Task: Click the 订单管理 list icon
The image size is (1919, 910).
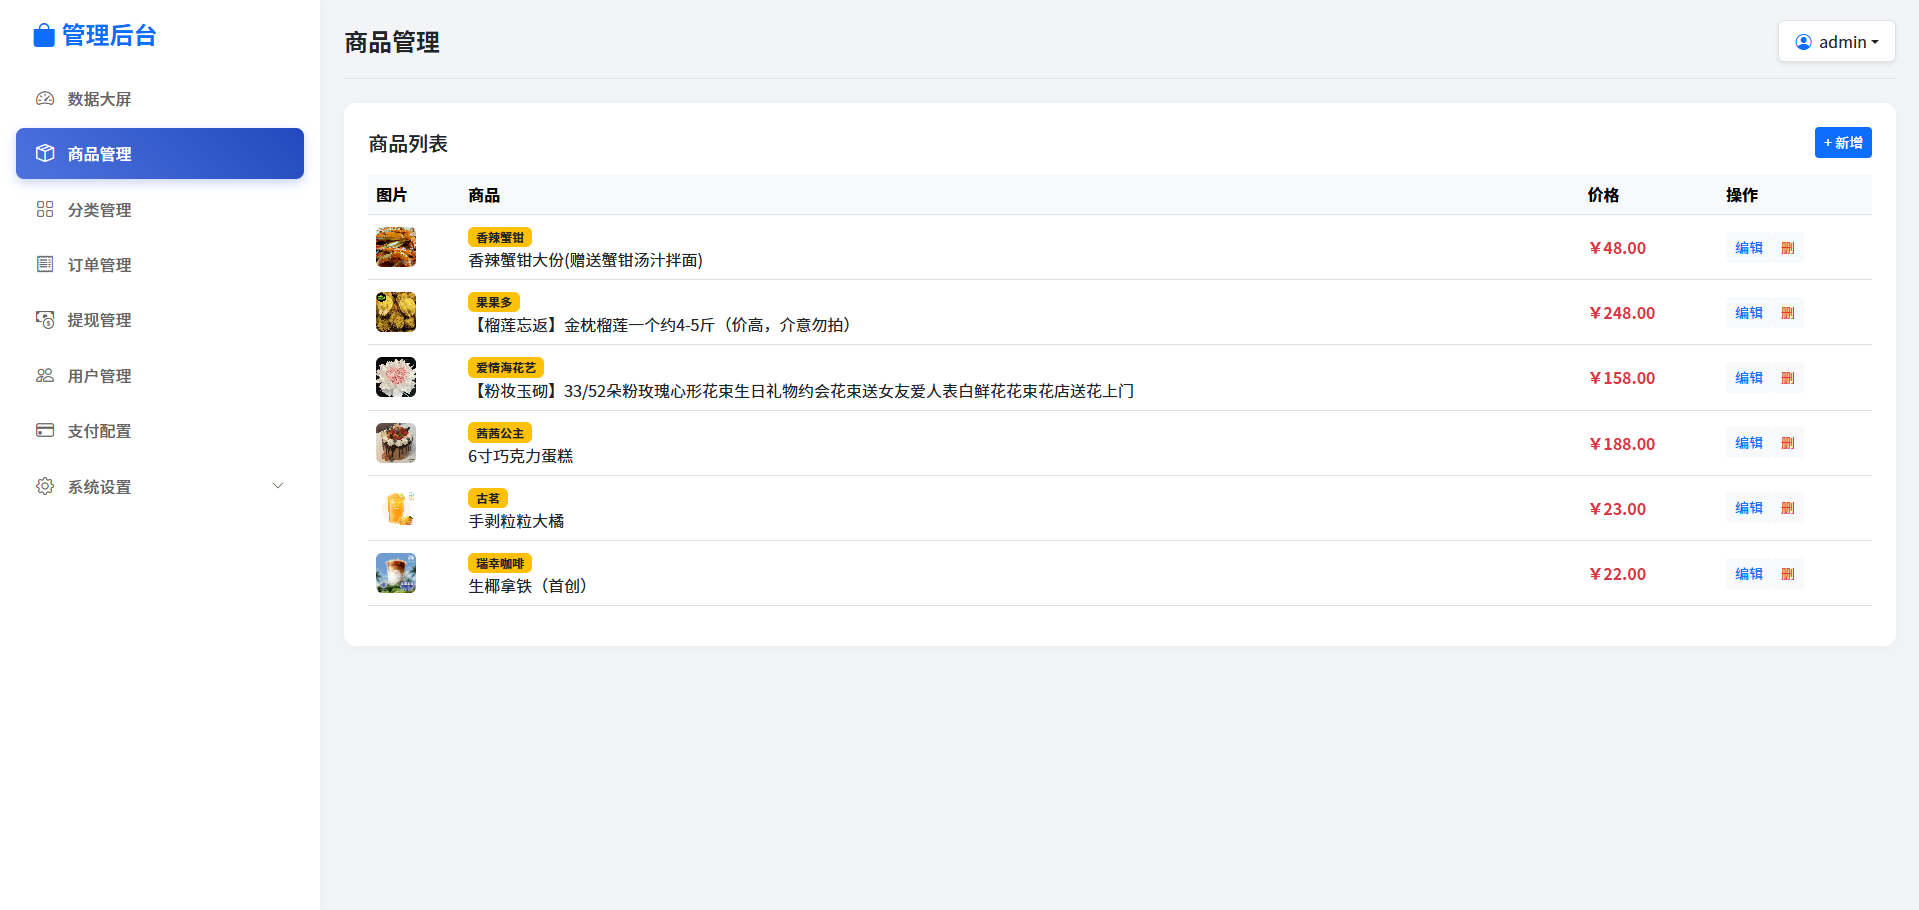Action: pos(45,264)
